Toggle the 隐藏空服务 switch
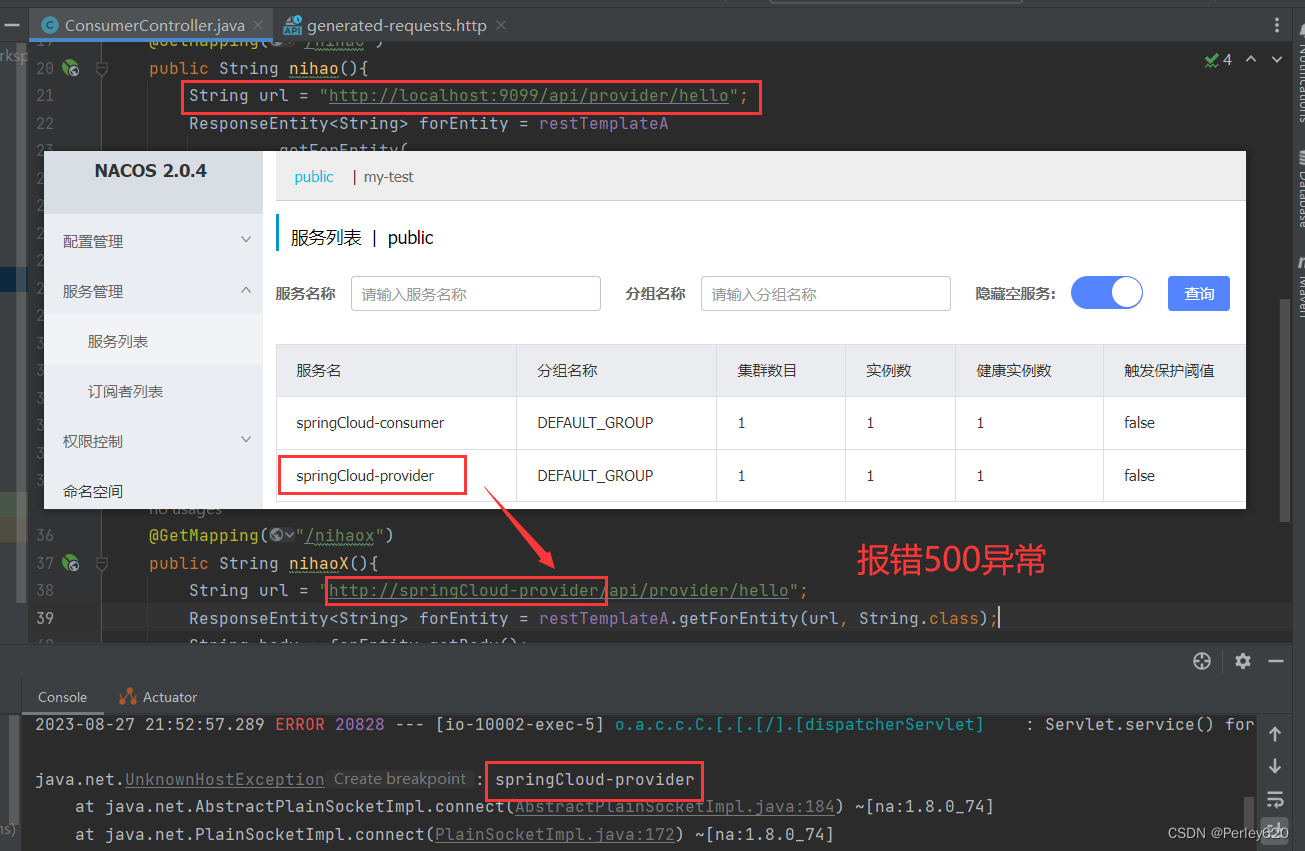The image size is (1305, 851). pyautogui.click(x=1107, y=293)
